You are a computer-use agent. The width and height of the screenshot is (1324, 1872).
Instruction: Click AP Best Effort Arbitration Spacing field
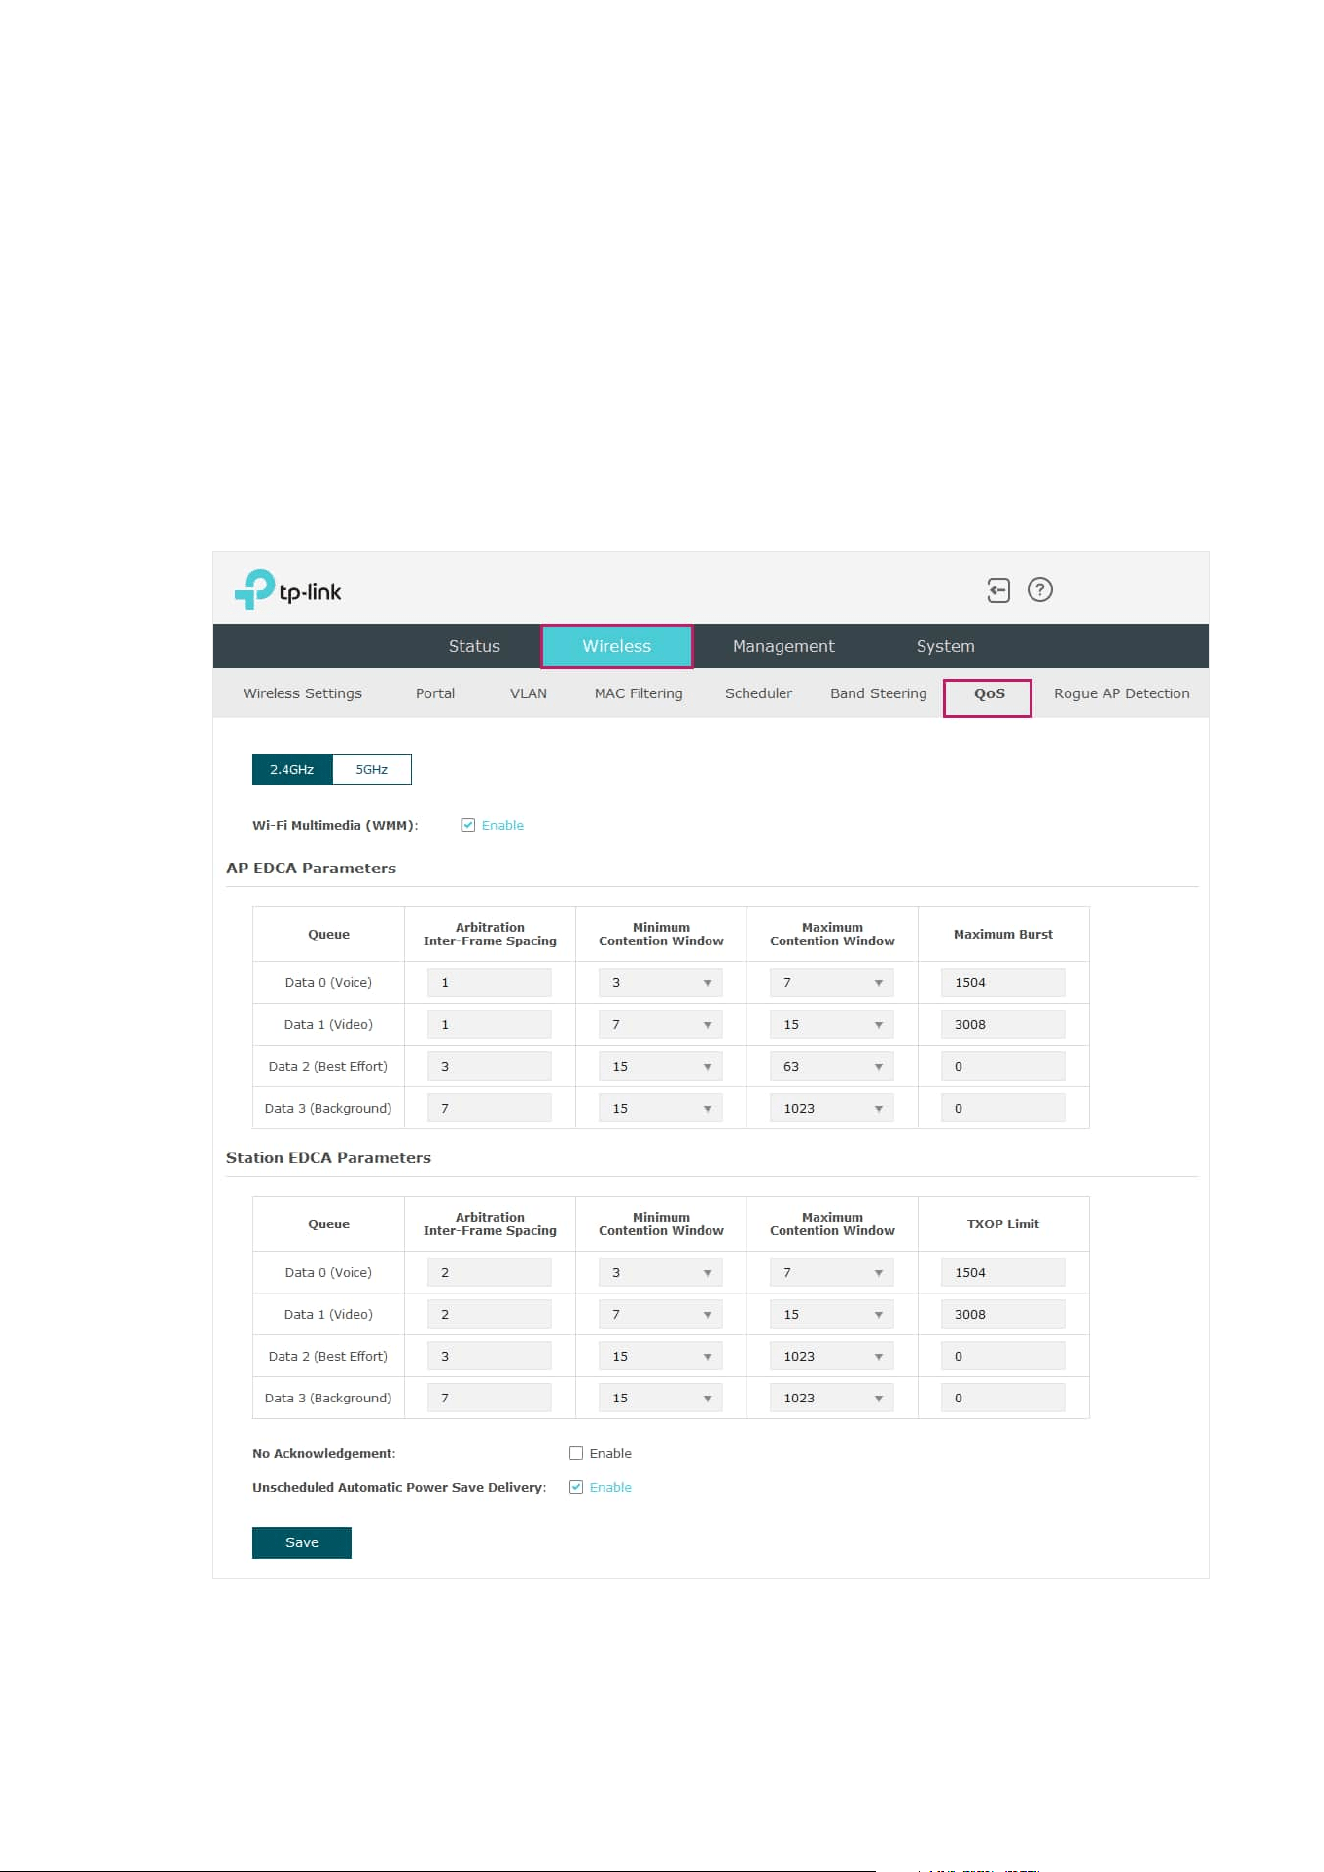[x=489, y=1067]
